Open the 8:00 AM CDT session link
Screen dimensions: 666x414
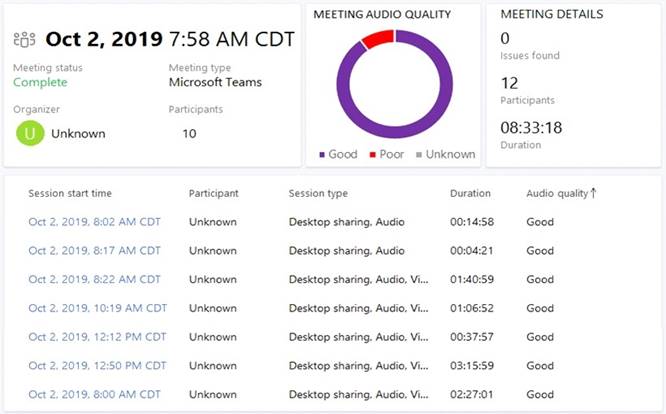(x=94, y=394)
